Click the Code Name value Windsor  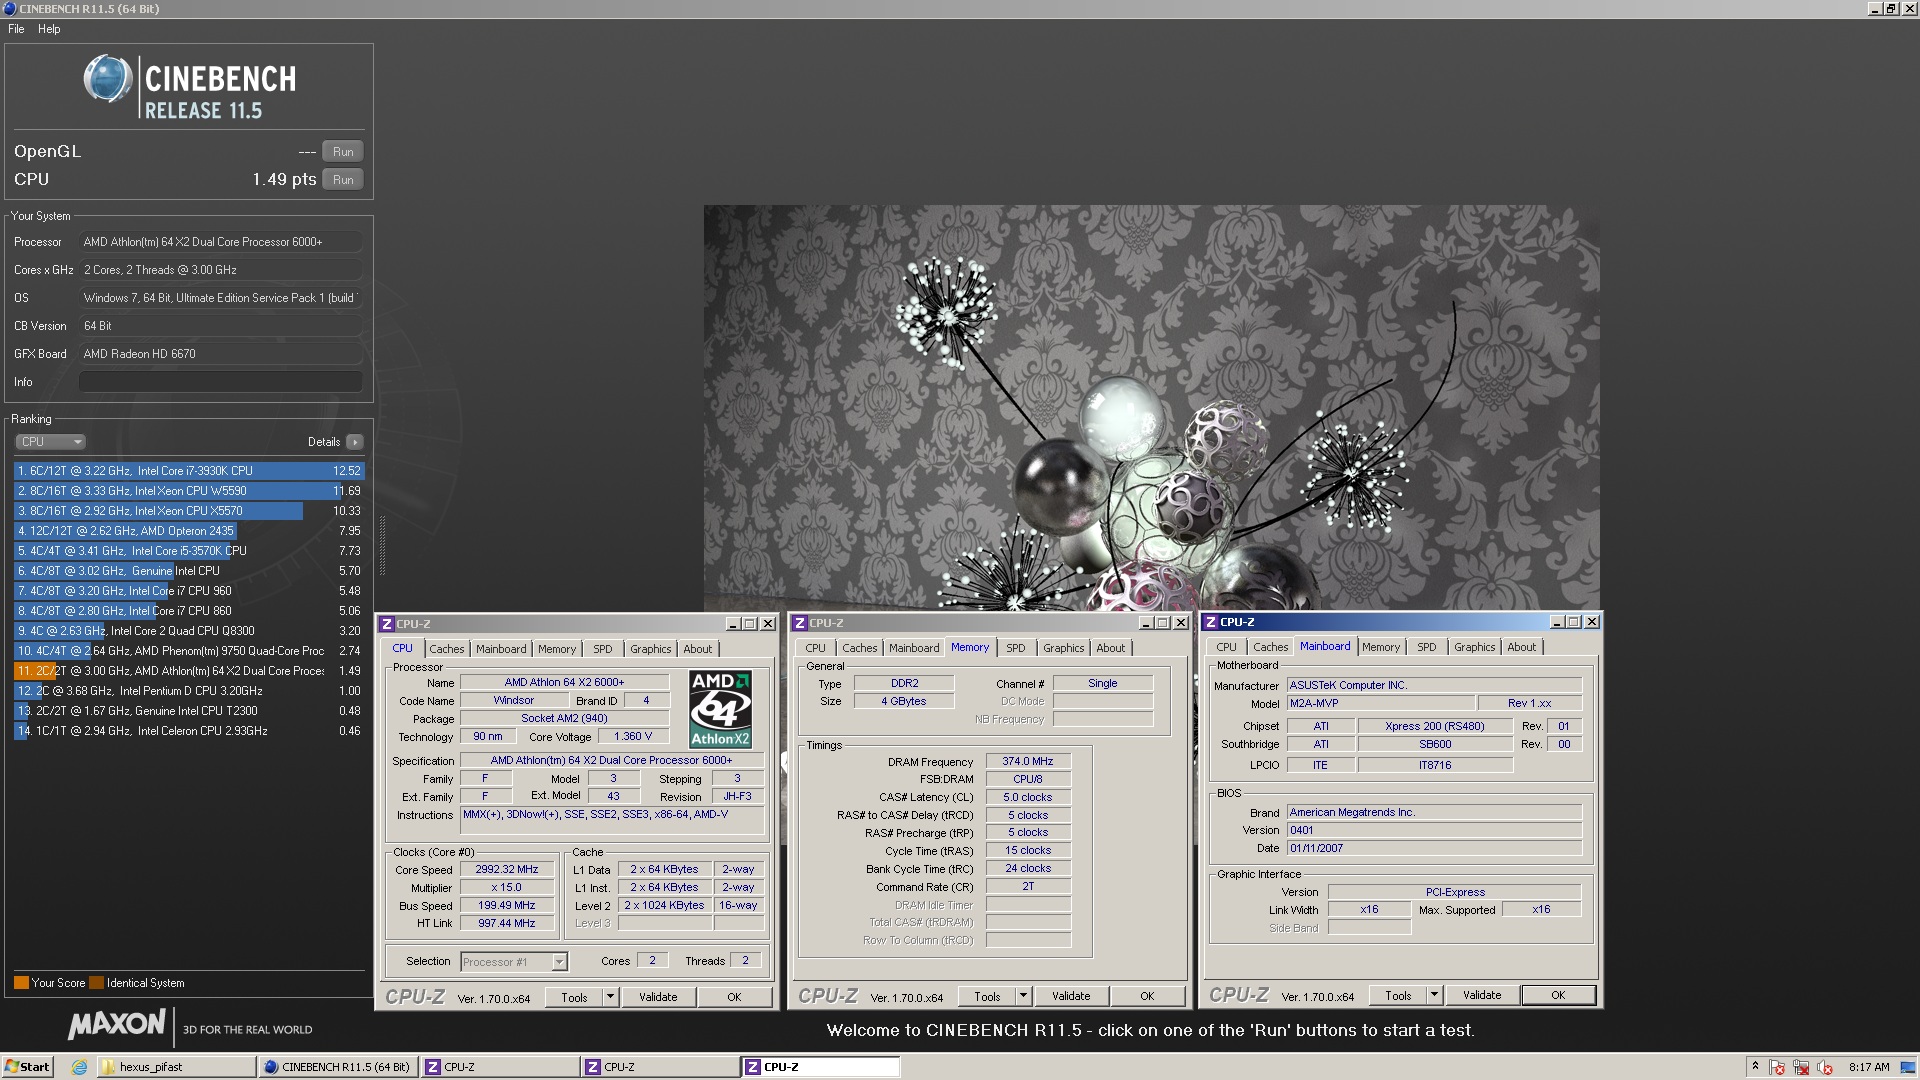[x=513, y=701]
